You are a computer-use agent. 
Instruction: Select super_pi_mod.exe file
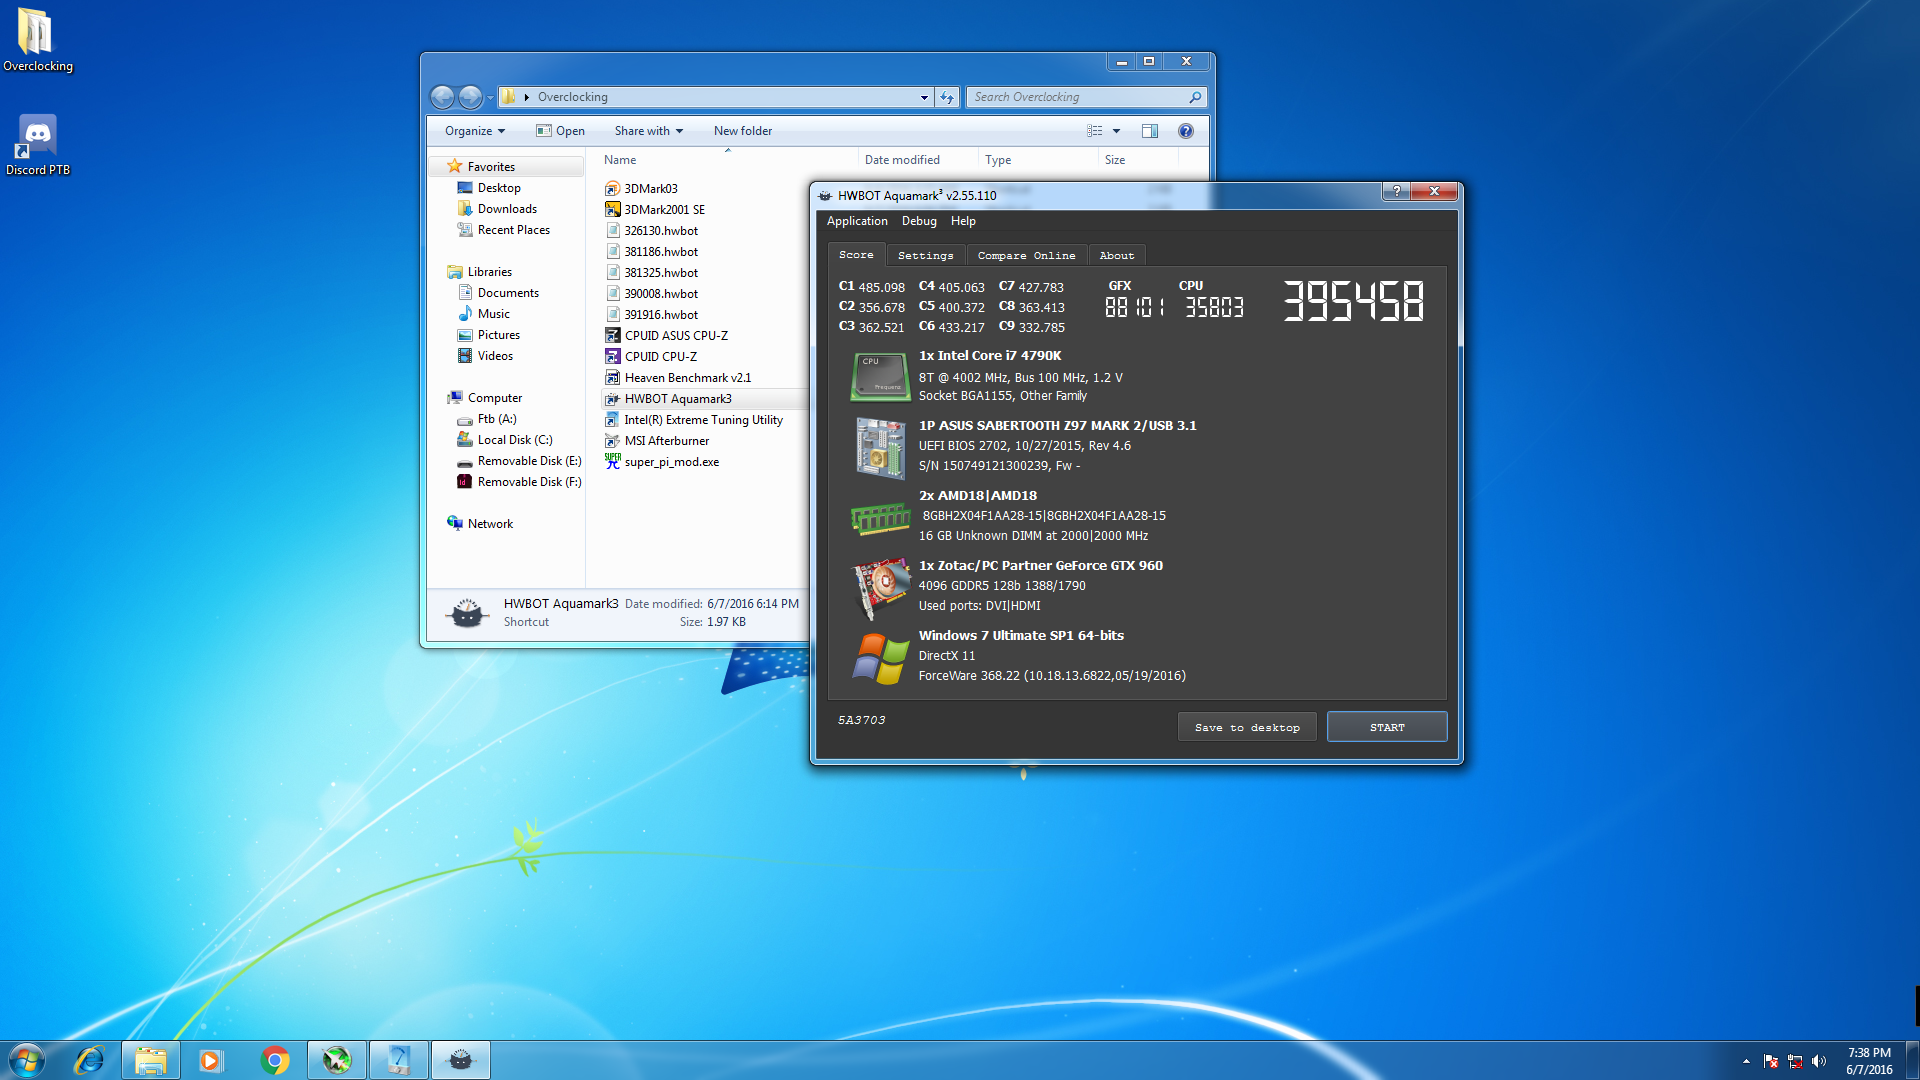[662, 461]
